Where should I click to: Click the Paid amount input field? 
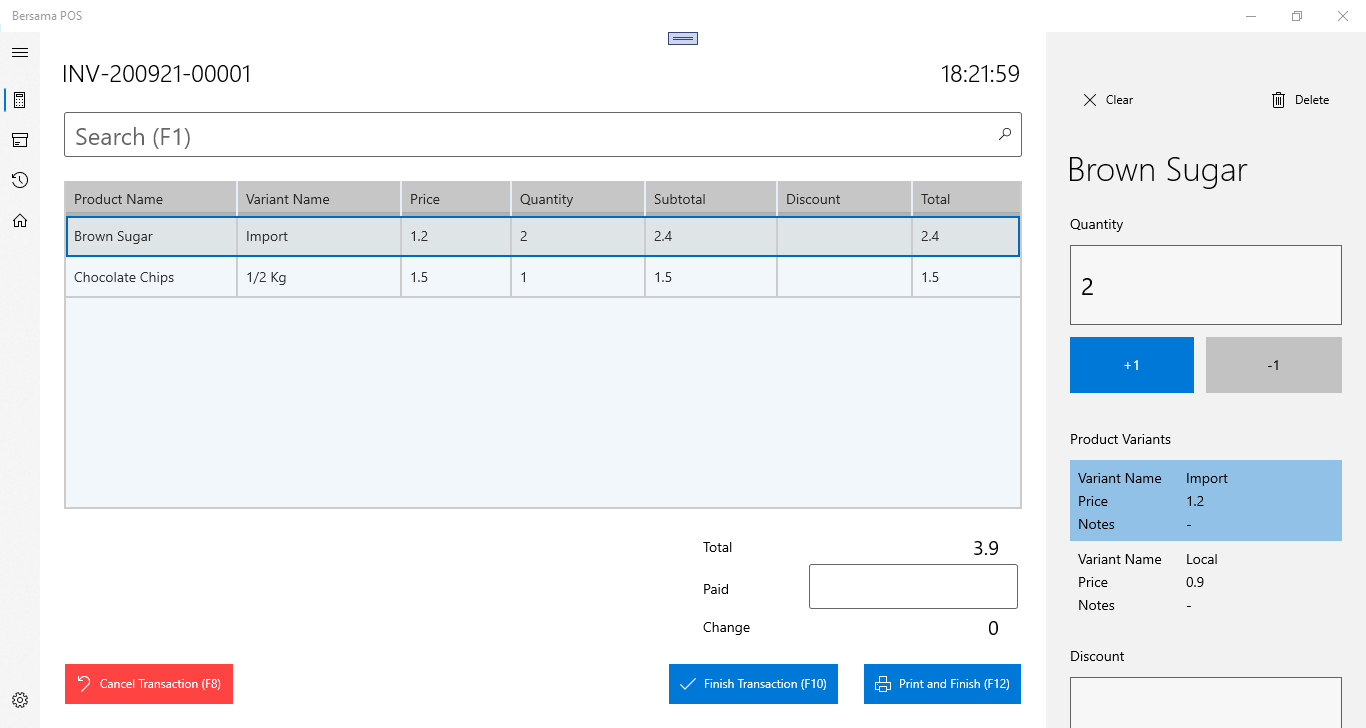(x=912, y=587)
